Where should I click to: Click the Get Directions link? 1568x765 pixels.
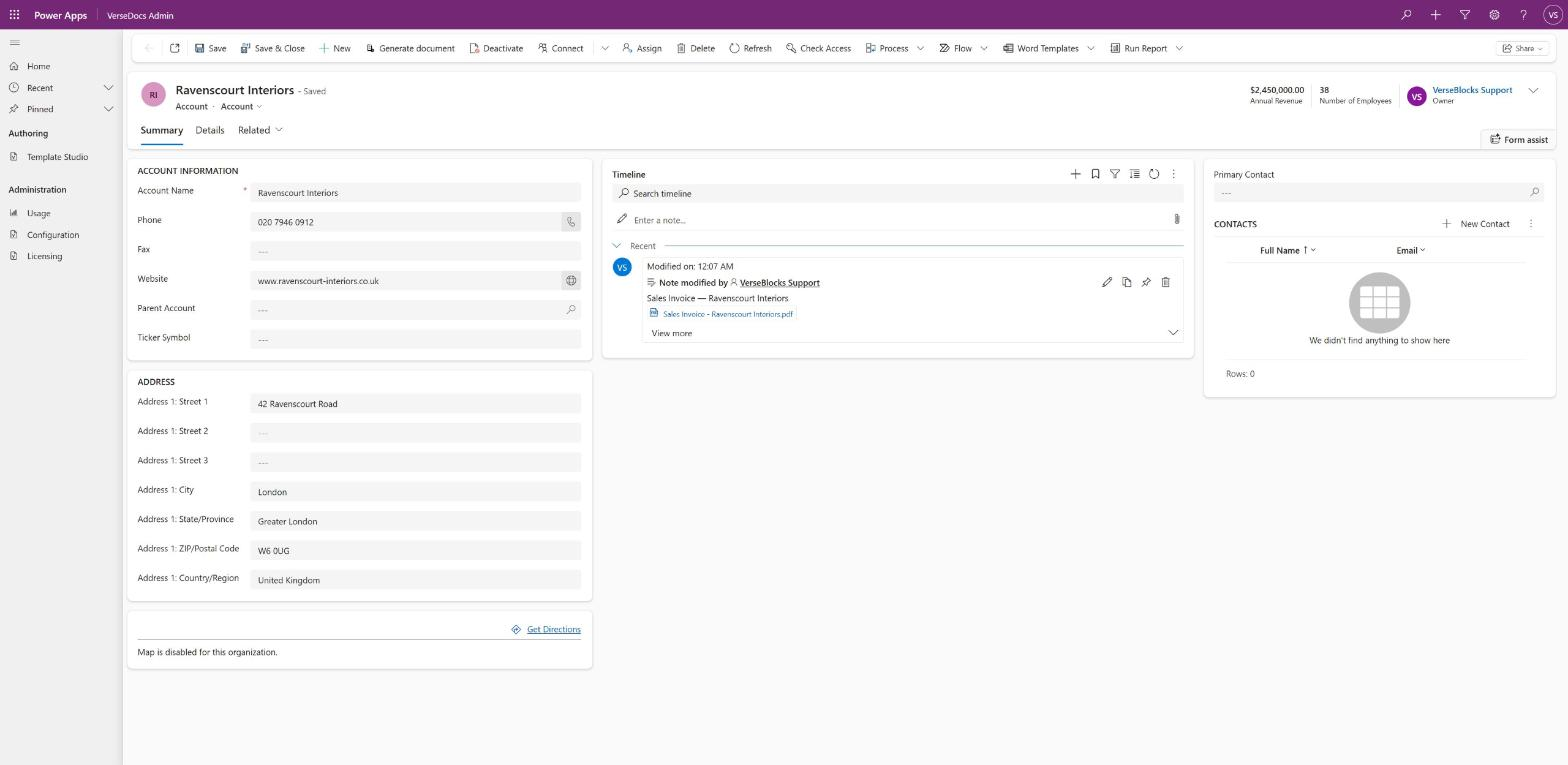click(x=553, y=630)
